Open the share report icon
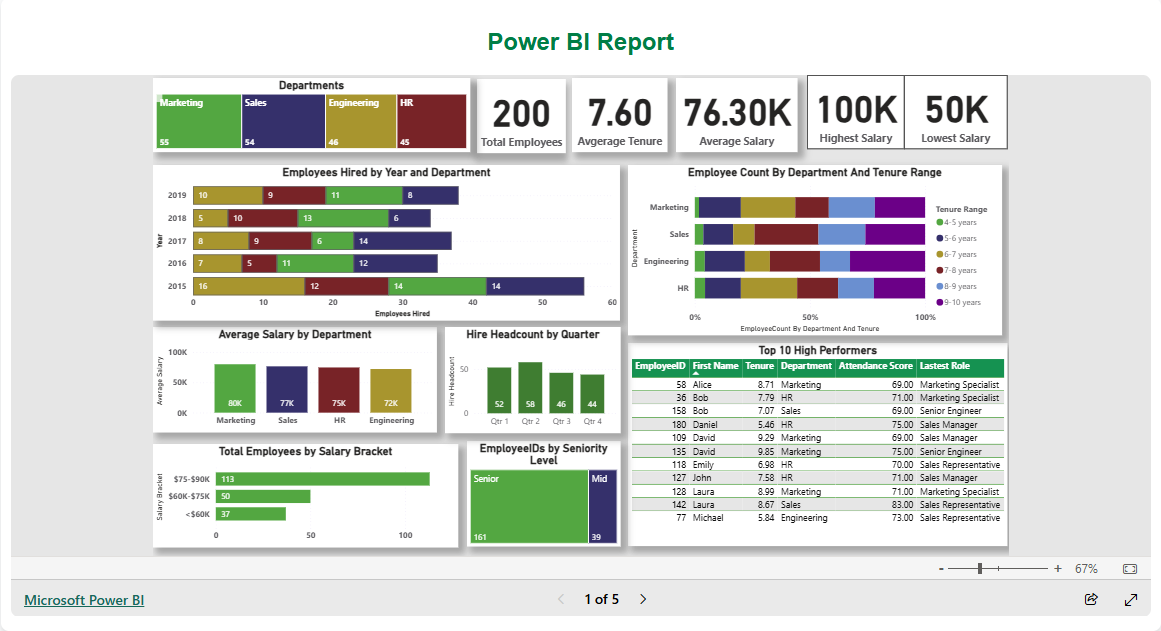The height and width of the screenshot is (631, 1161). click(x=1091, y=600)
